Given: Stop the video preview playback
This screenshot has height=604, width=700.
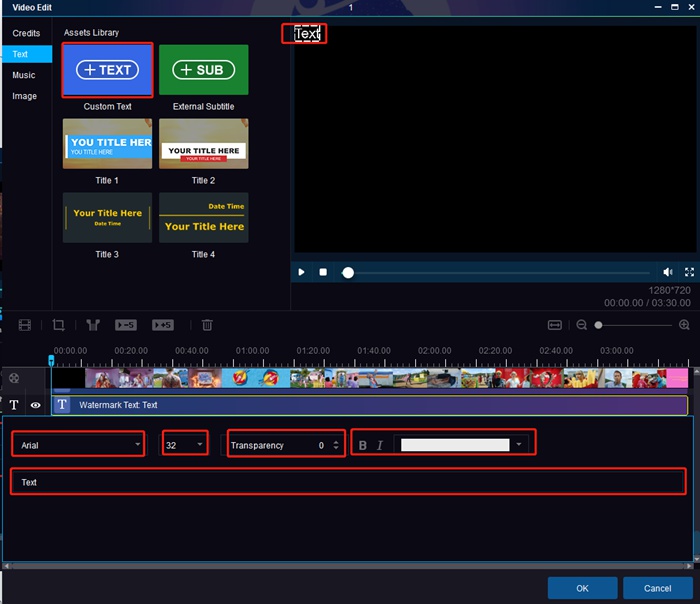Looking at the screenshot, I should [323, 272].
